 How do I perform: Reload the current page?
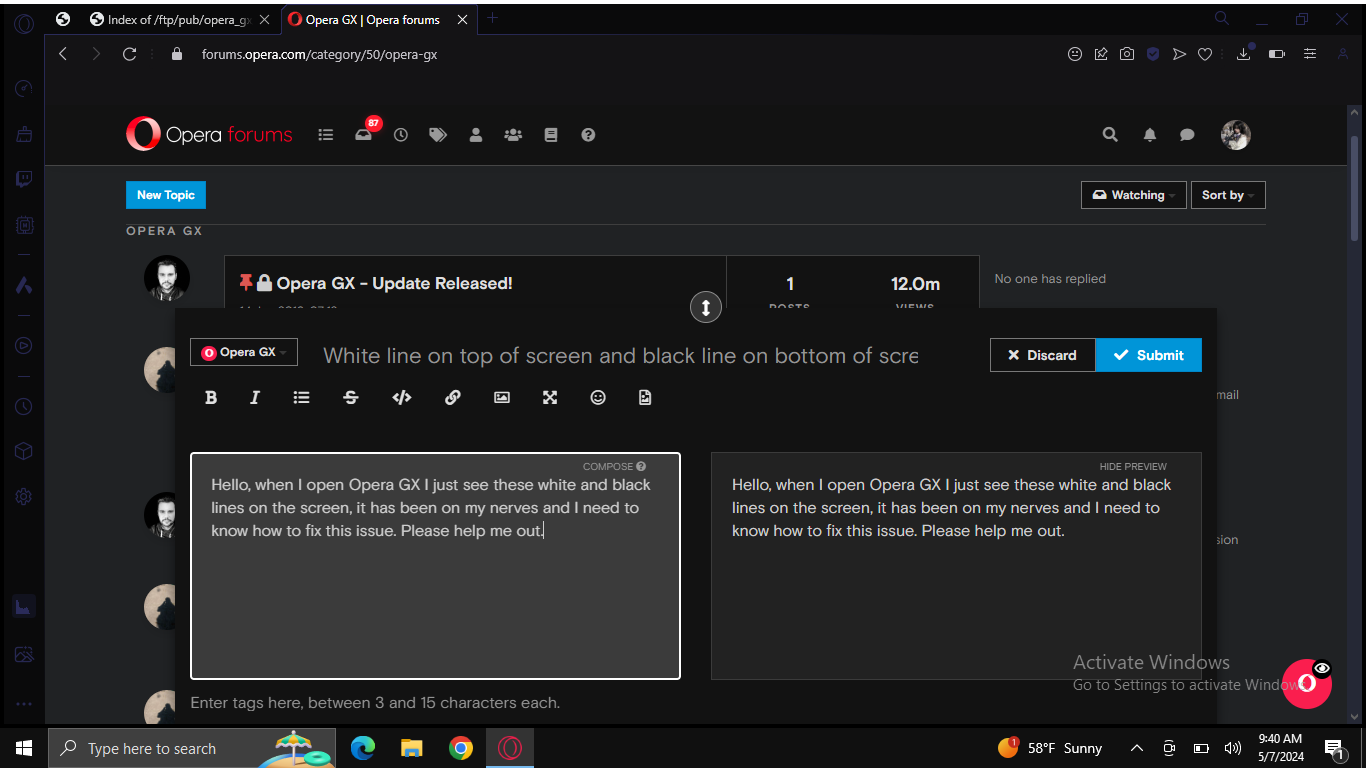129,54
